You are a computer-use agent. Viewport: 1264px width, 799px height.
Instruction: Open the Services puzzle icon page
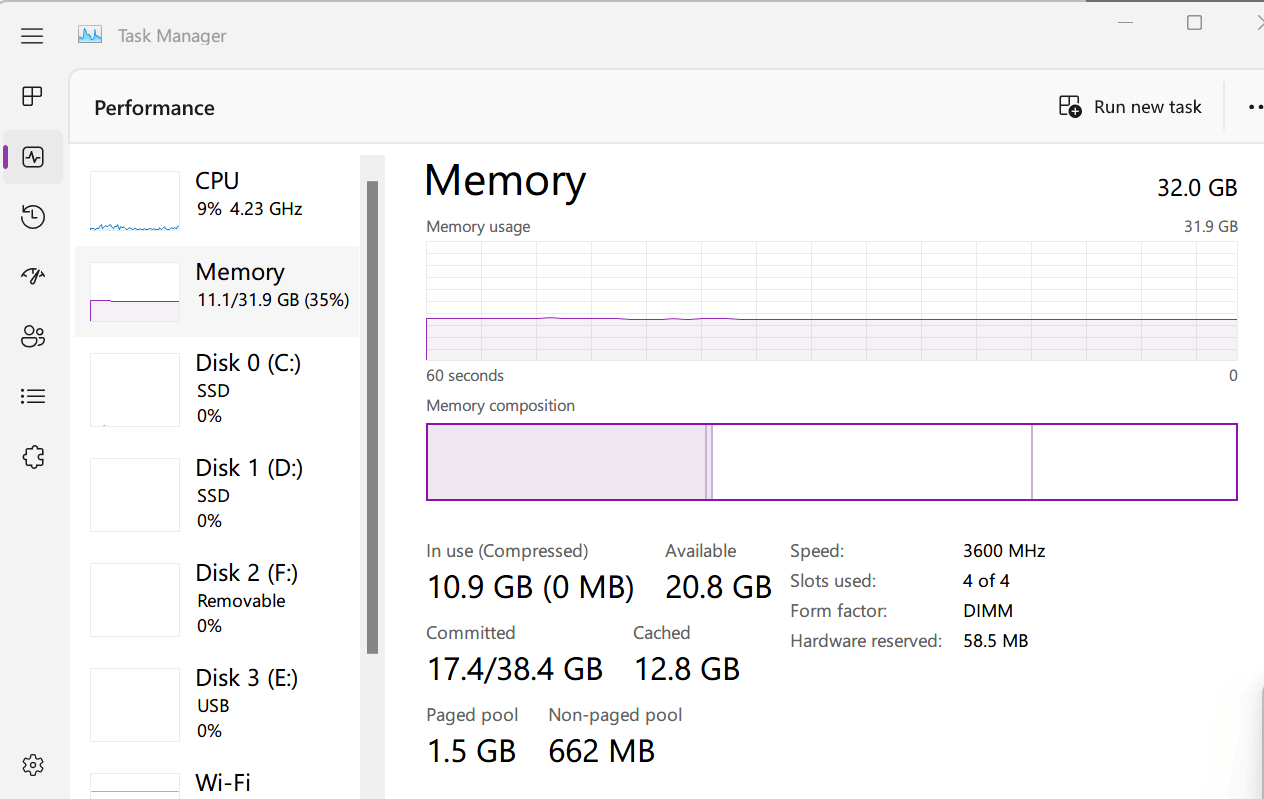tap(33, 457)
